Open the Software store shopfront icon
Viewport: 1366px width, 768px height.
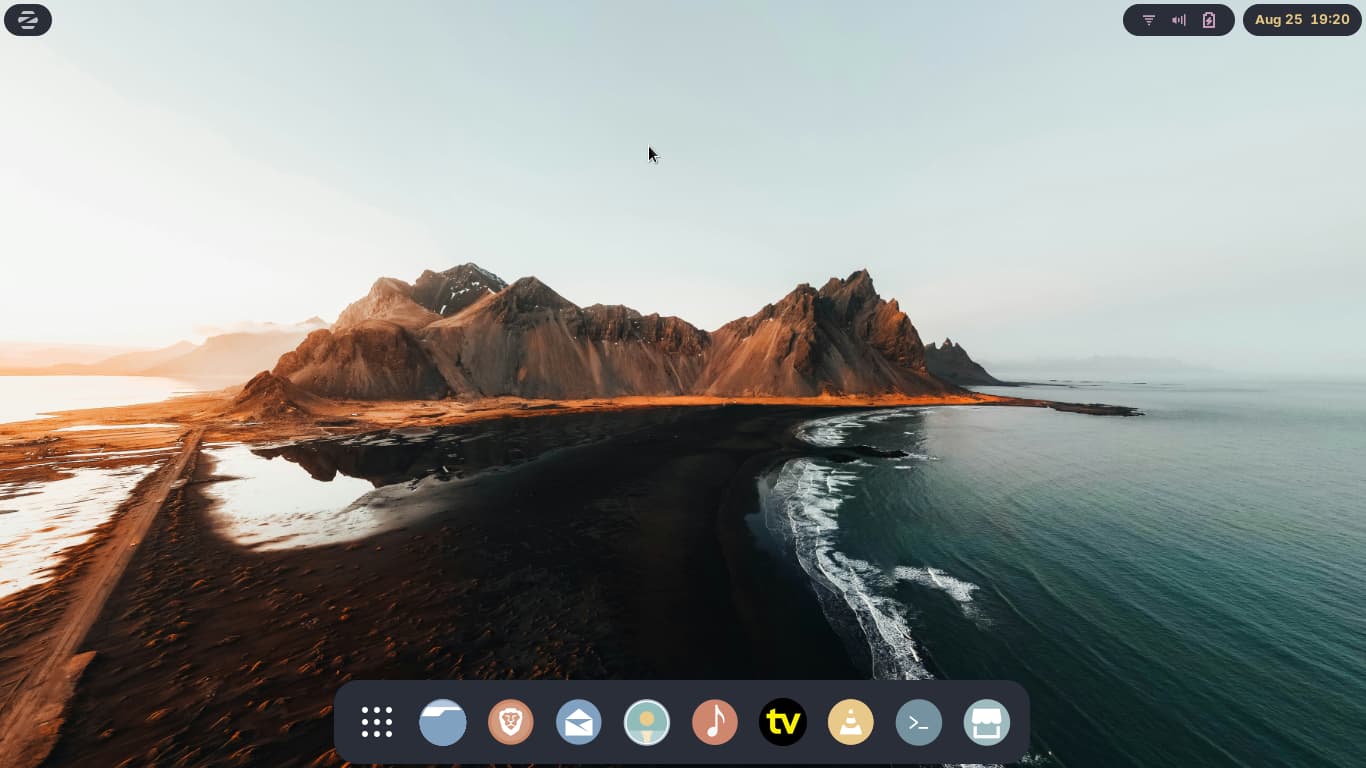pos(987,722)
